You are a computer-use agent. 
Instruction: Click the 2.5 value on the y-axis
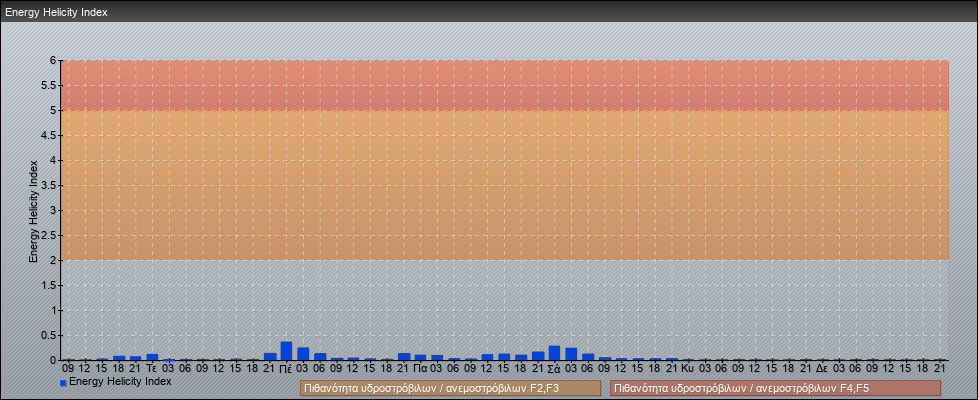49,235
